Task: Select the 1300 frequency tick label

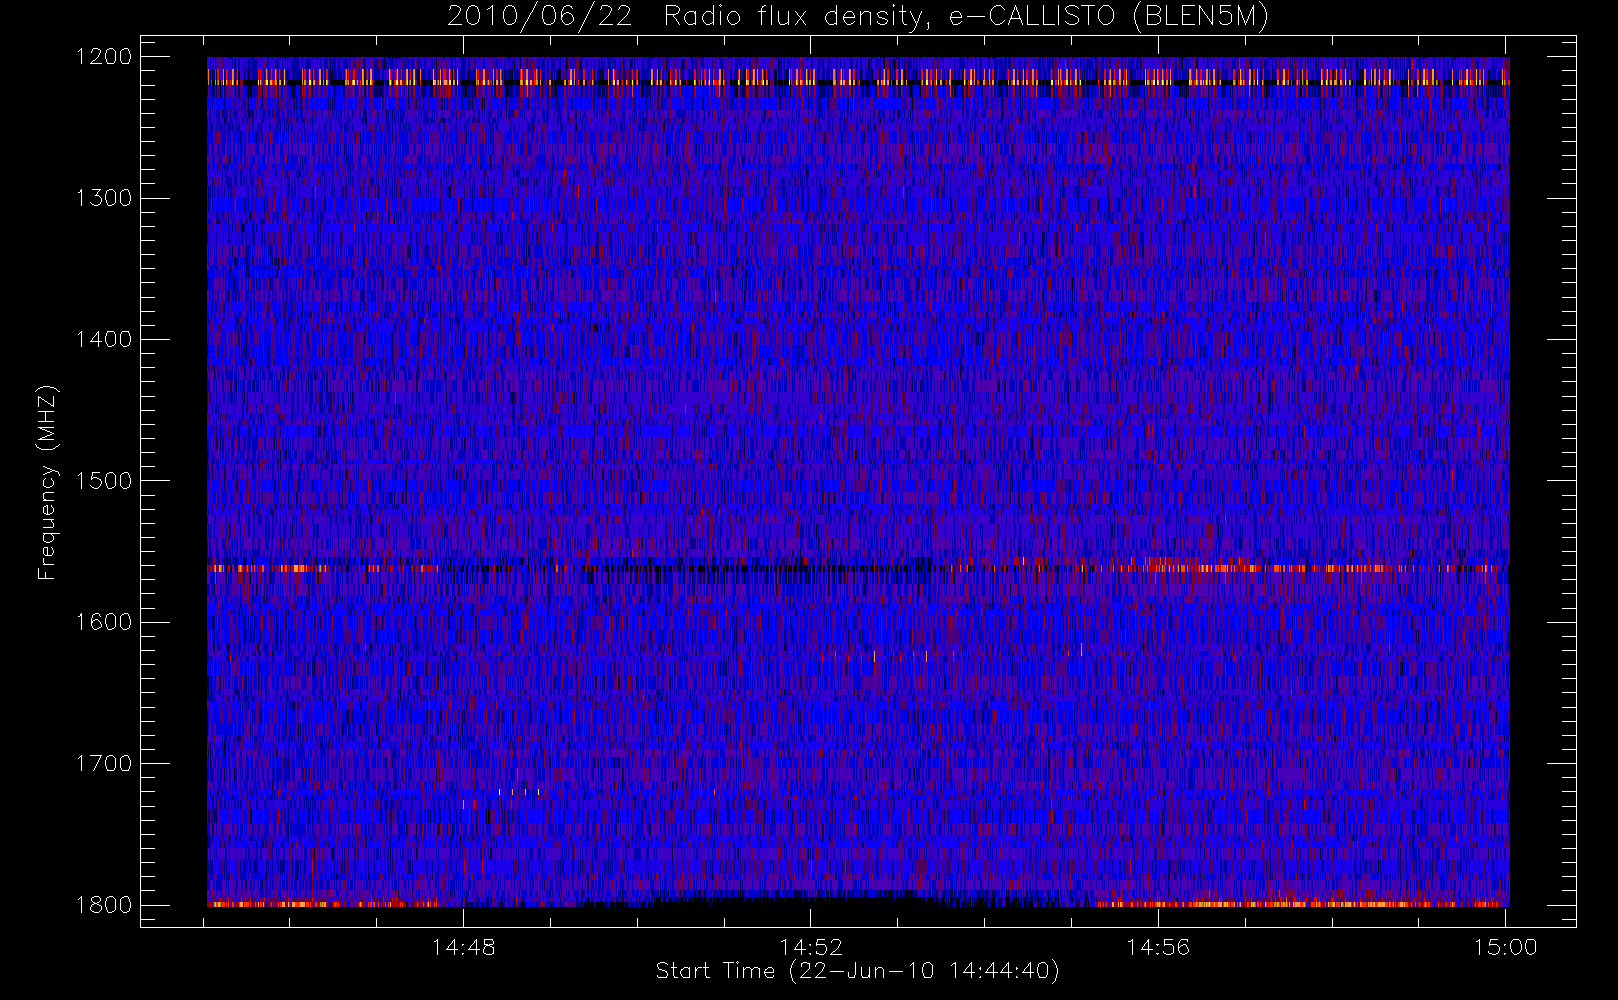Action: pyautogui.click(x=104, y=198)
